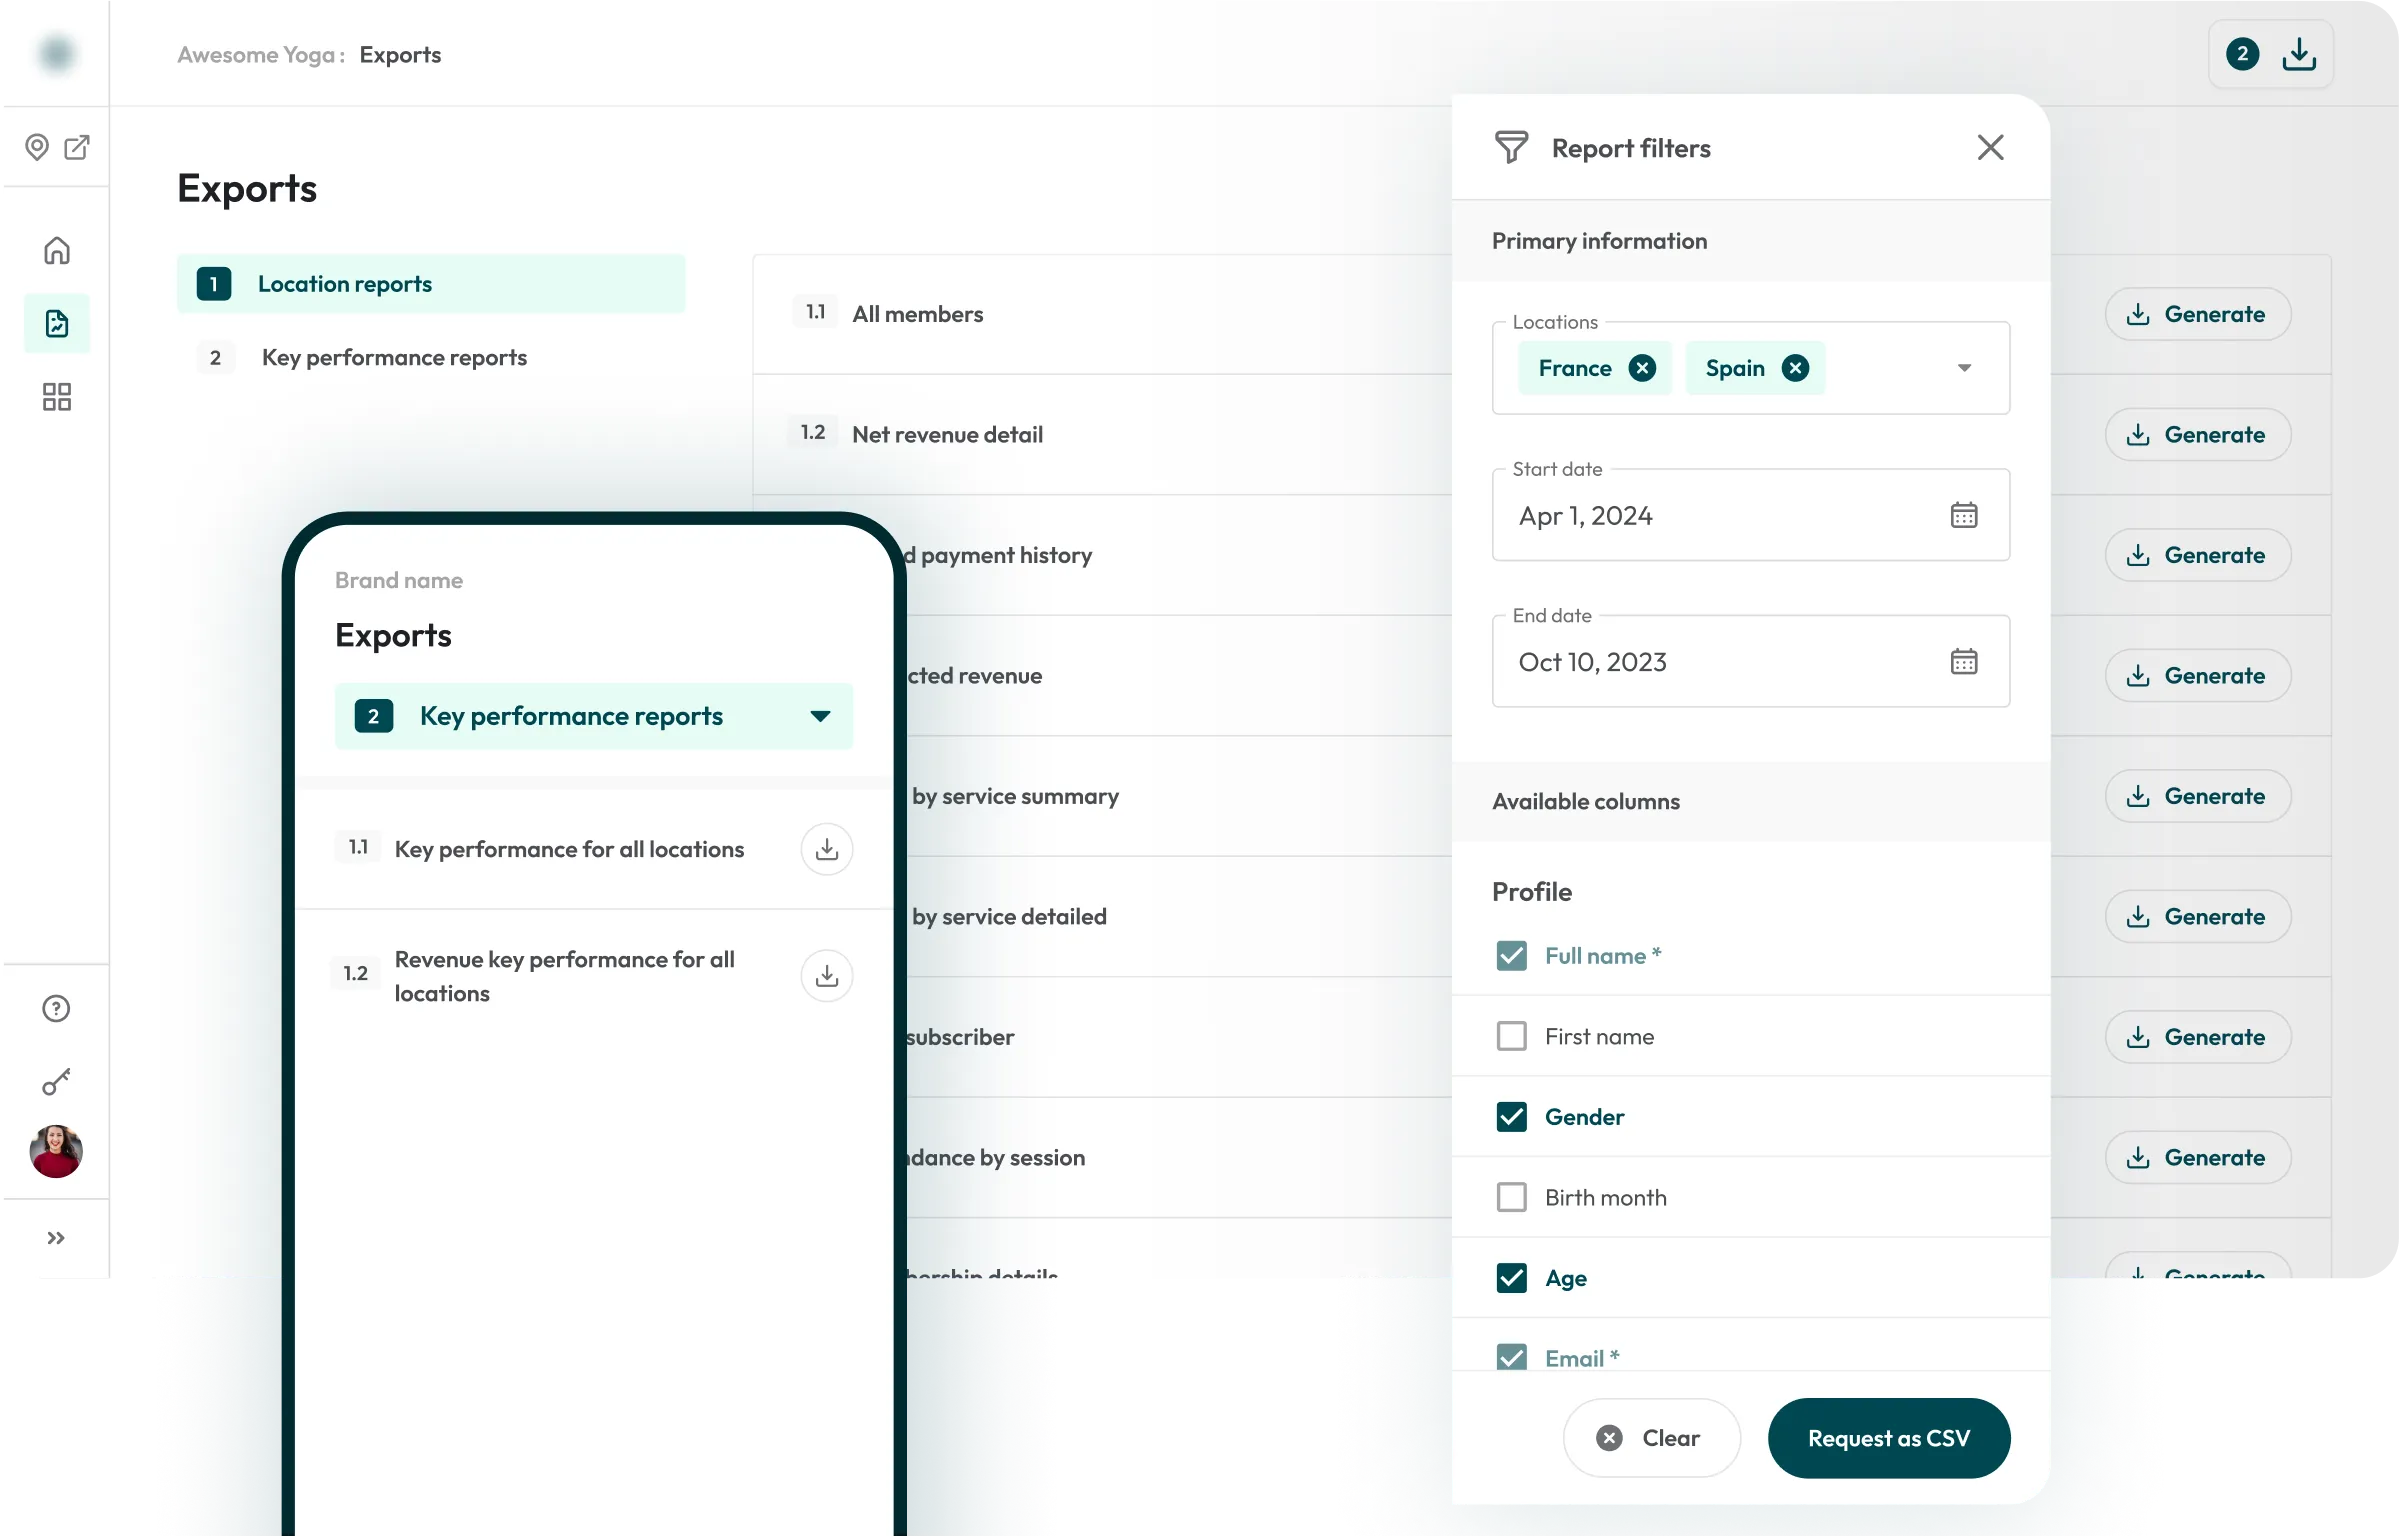This screenshot has width=2401, height=1537.
Task: Click the location pin icon at top left
Action: click(x=37, y=147)
